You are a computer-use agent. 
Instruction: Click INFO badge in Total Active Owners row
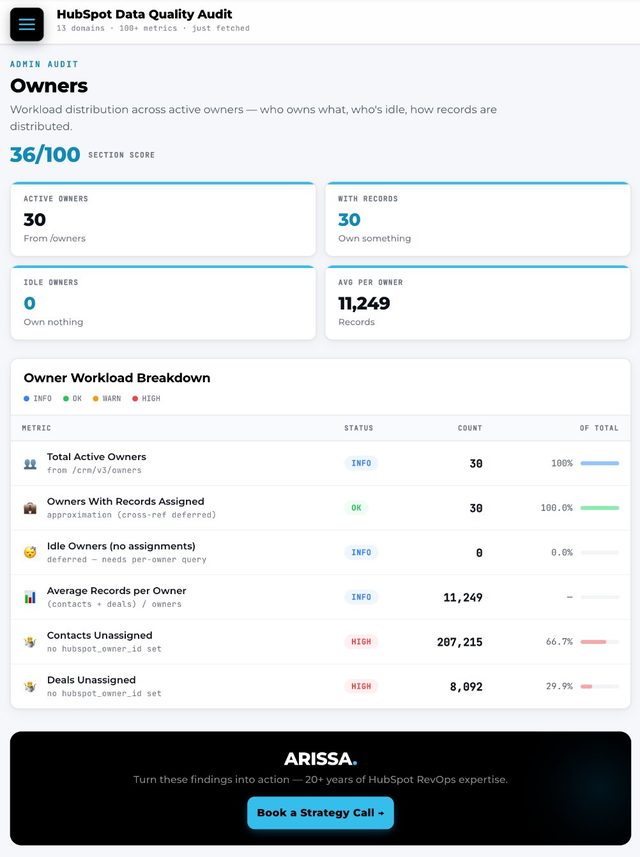(361, 463)
